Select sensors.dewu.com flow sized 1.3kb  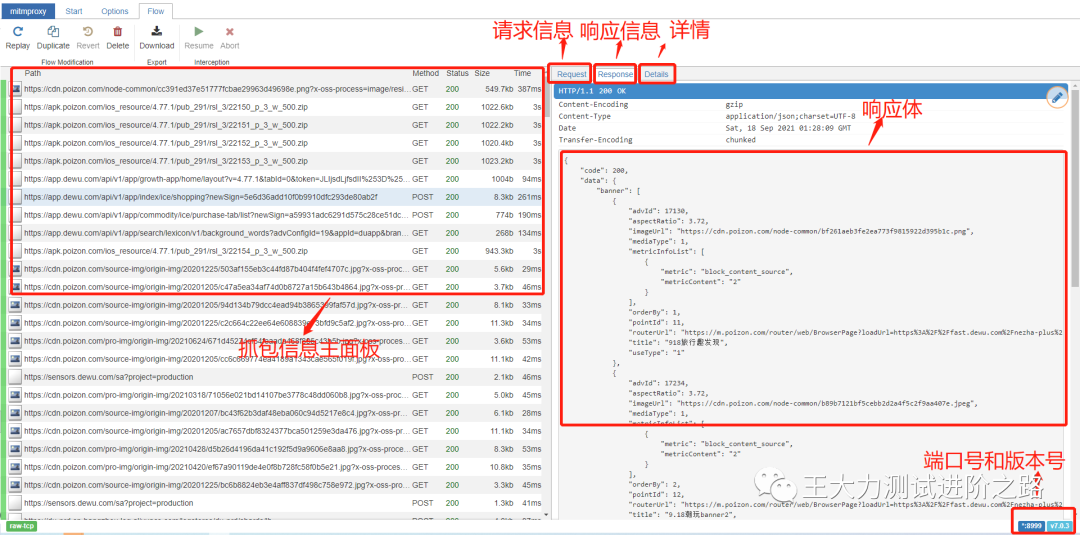[x=276, y=503]
